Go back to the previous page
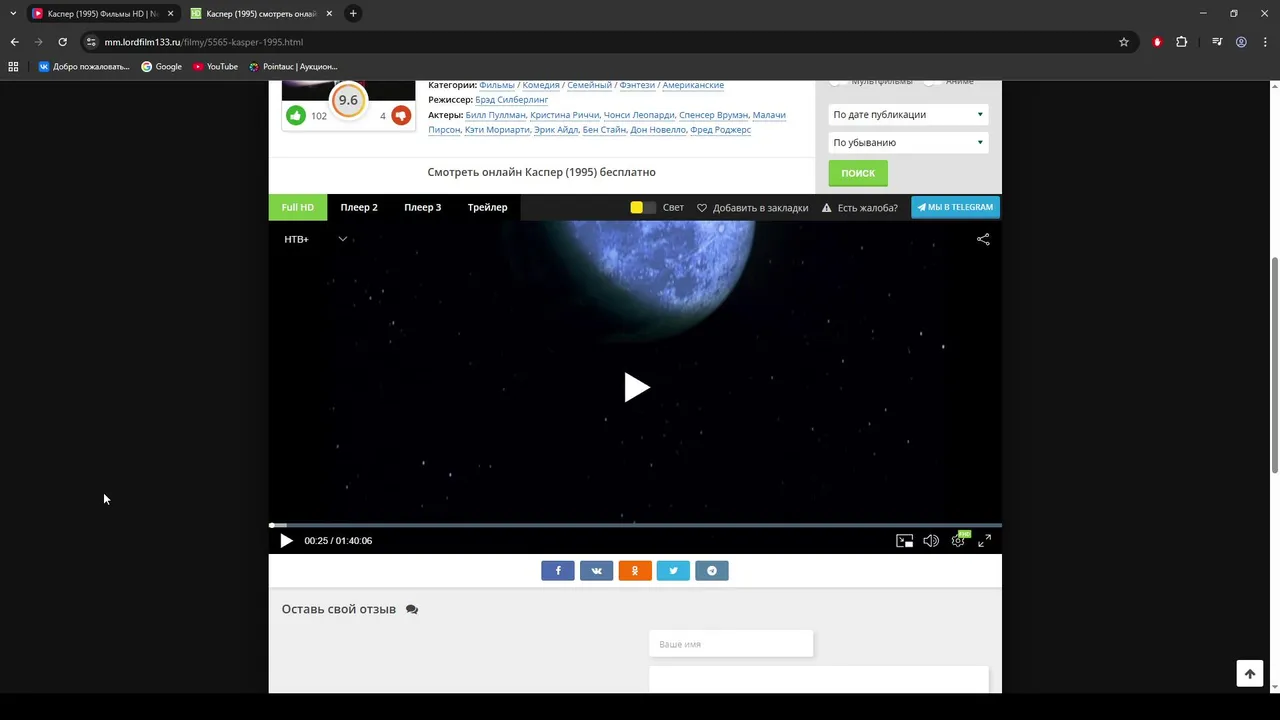This screenshot has width=1280, height=720. 14,42
